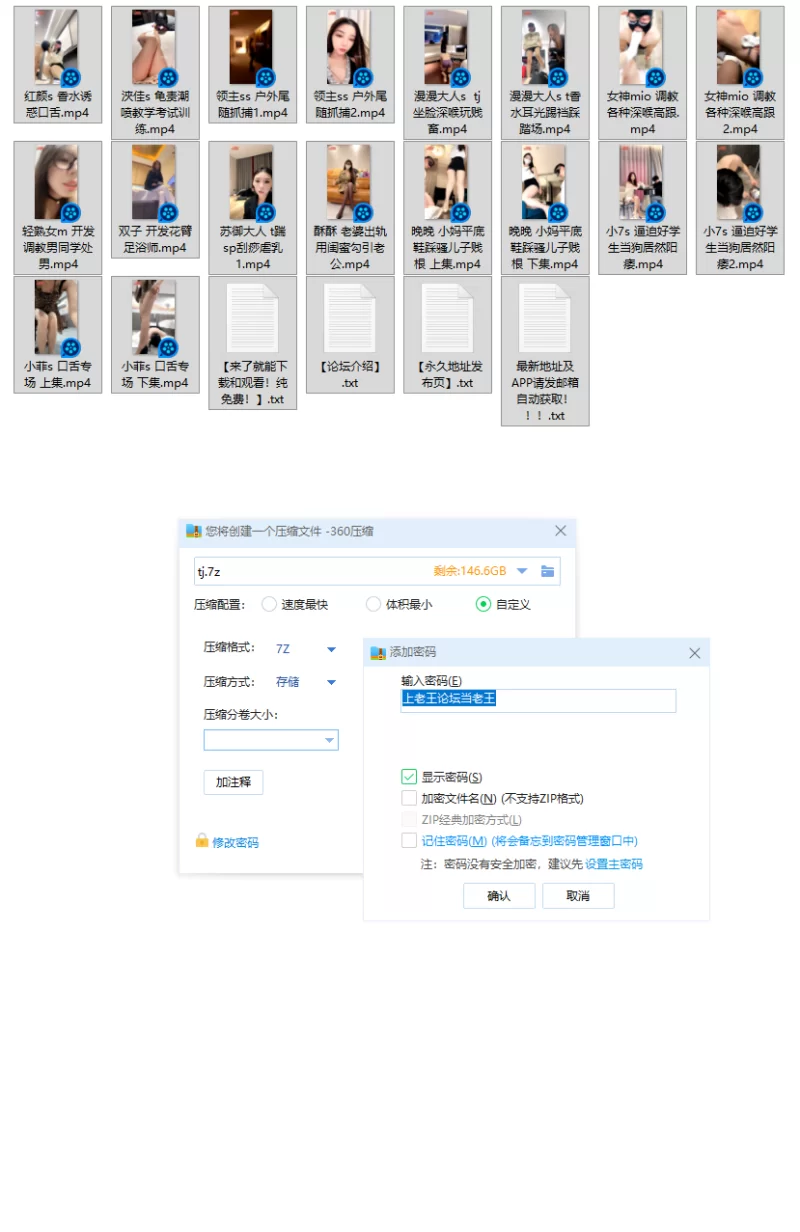The image size is (800, 1232).
Task: Select the 【论坛介绍】.txt file icon
Action: point(350,318)
